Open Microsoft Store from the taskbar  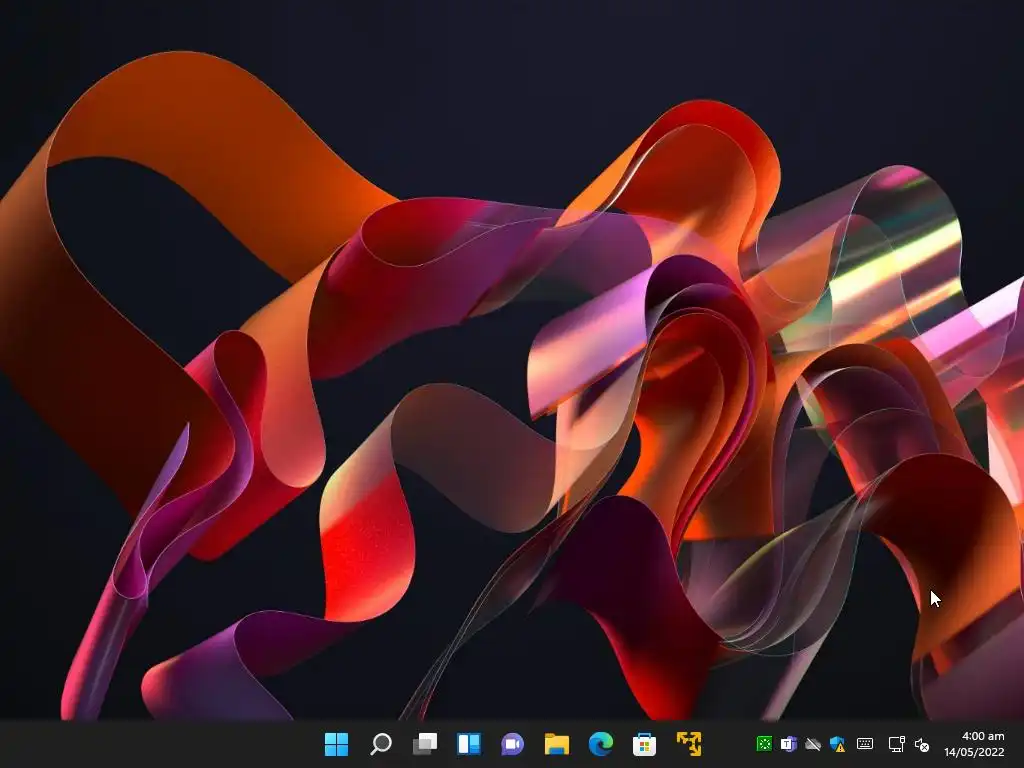click(645, 744)
